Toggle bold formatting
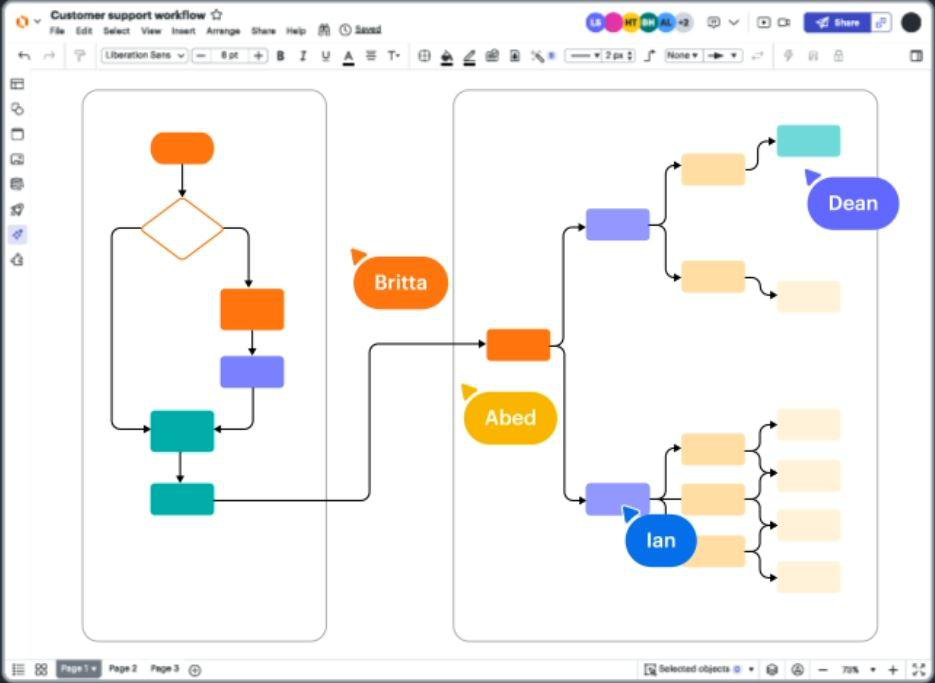 280,56
